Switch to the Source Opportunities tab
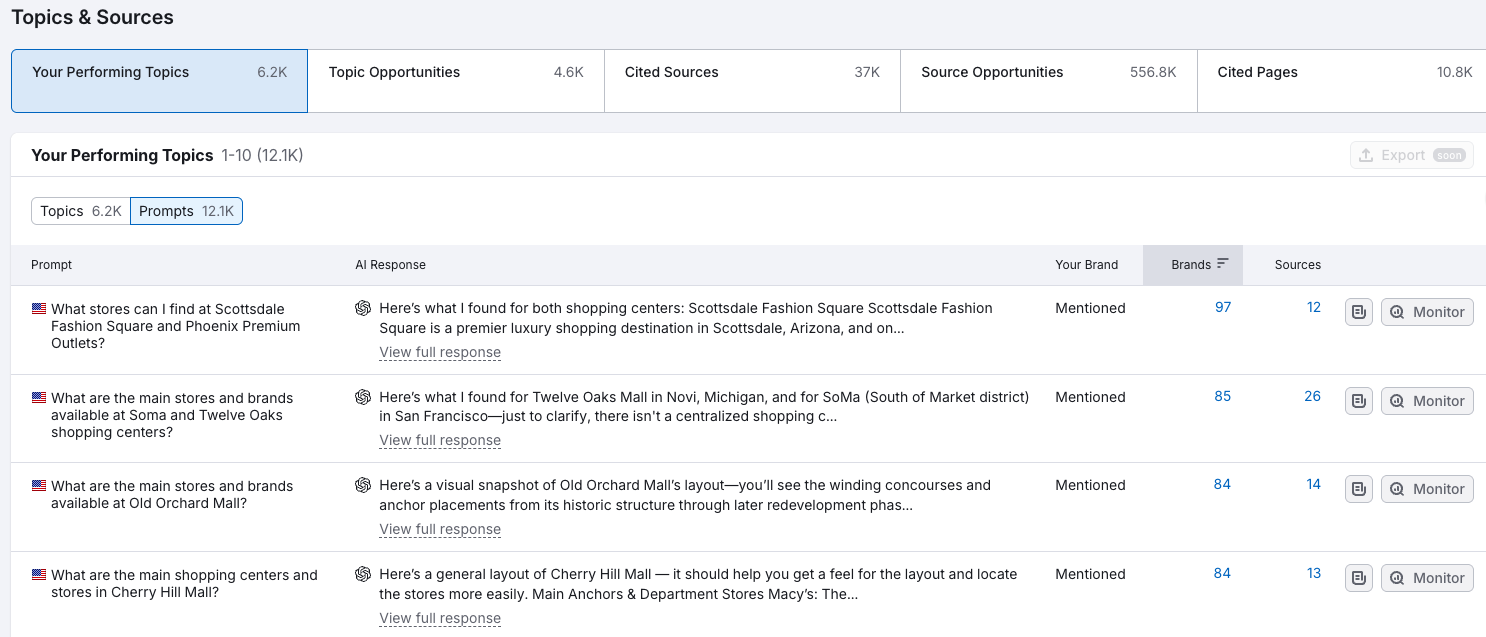Image resolution: width=1486 pixels, height=637 pixels. coord(1049,81)
